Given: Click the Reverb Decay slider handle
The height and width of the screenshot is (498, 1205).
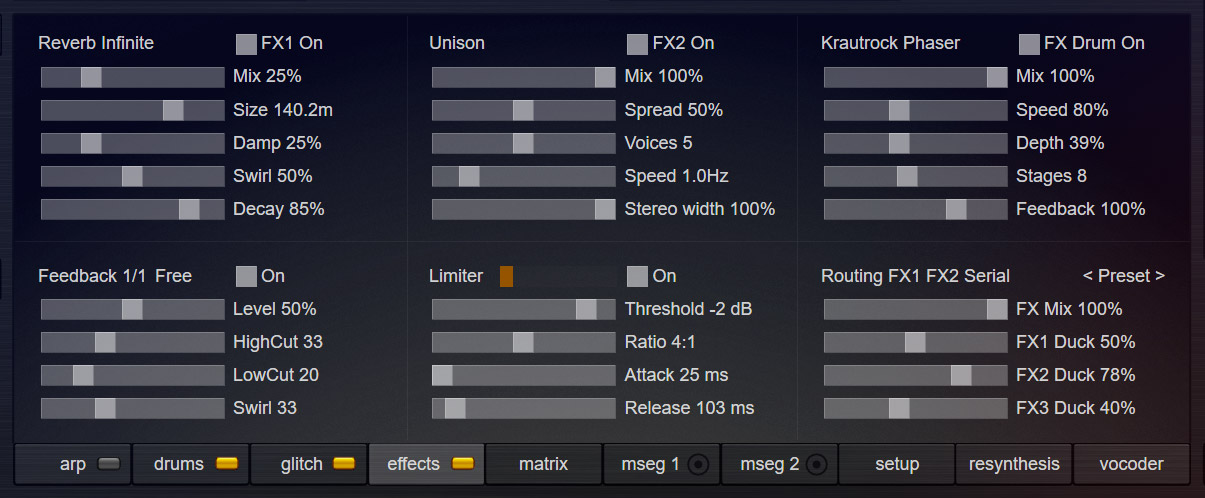Looking at the screenshot, I should [189, 209].
